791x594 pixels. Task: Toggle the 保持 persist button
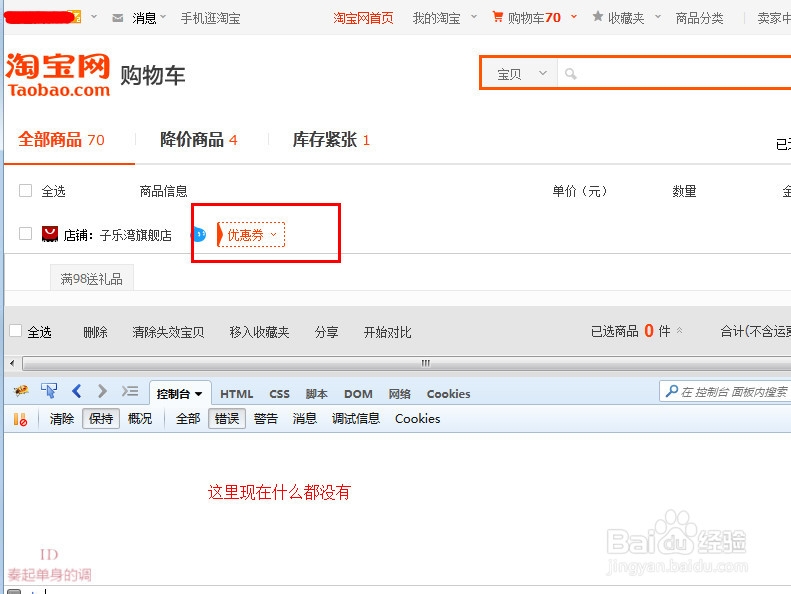click(x=101, y=419)
